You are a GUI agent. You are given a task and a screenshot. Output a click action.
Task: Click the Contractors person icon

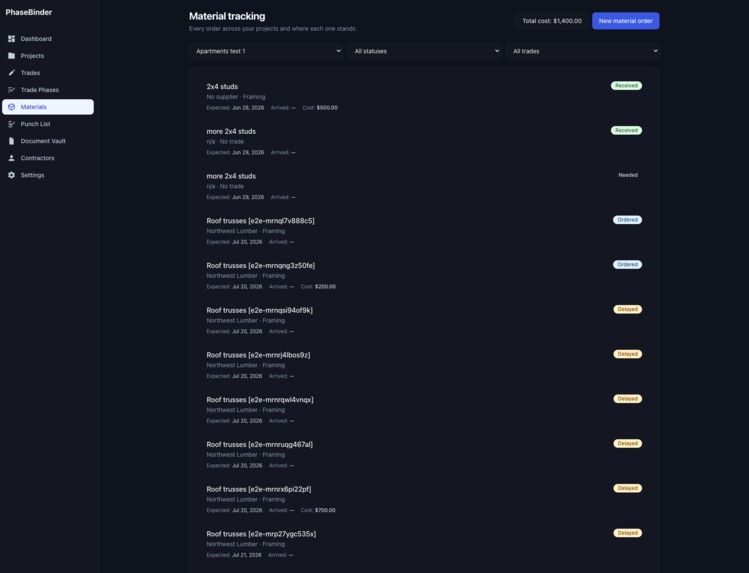point(11,158)
